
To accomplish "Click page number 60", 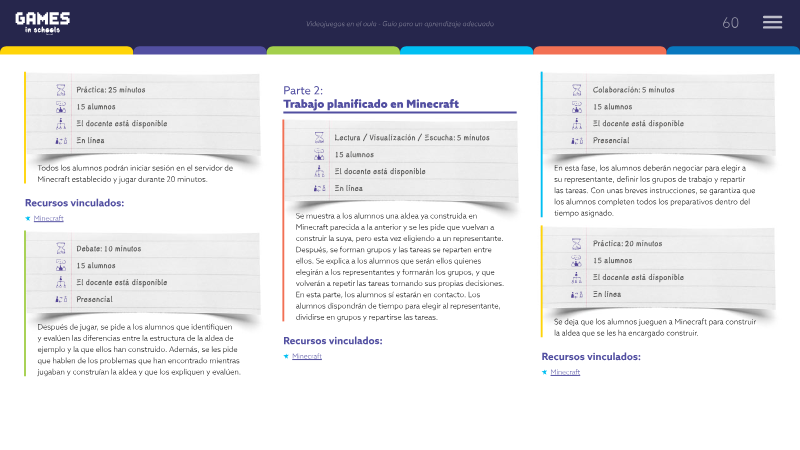I will [730, 23].
